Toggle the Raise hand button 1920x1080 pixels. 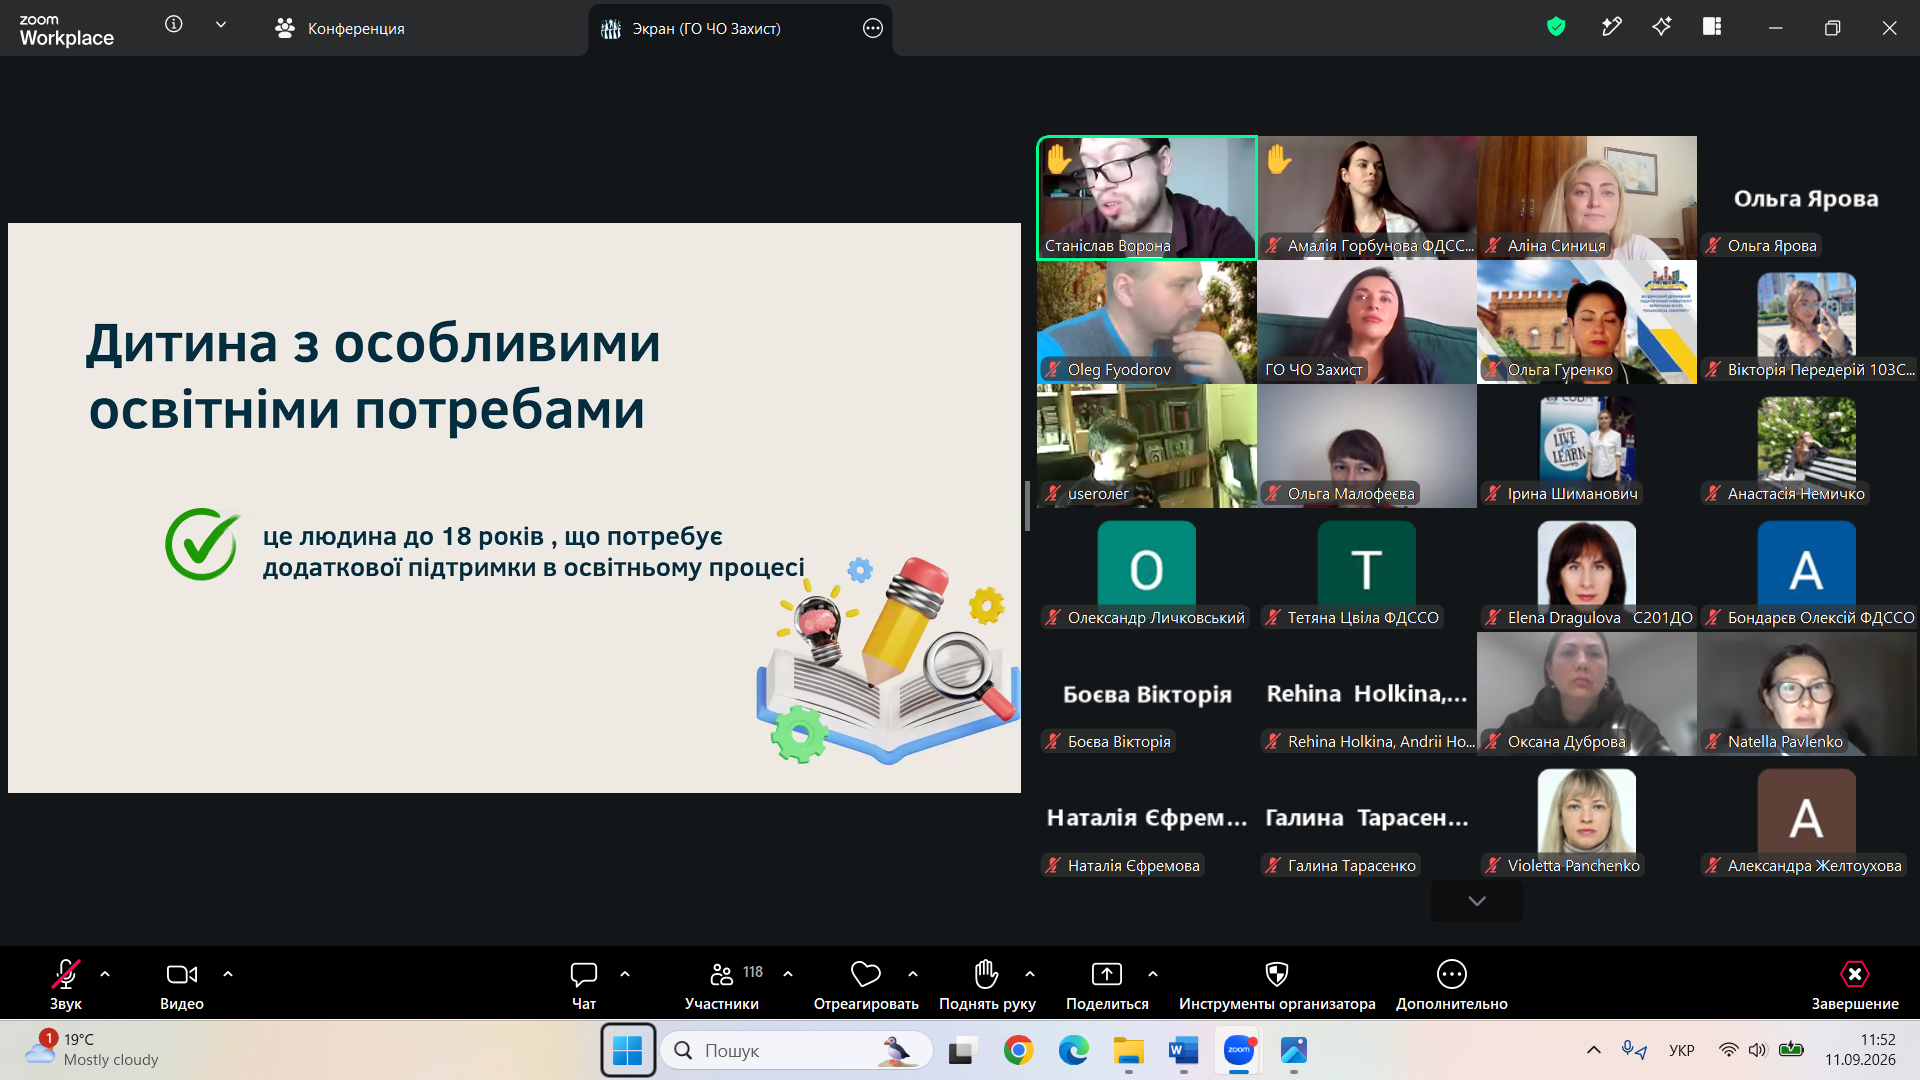point(987,985)
